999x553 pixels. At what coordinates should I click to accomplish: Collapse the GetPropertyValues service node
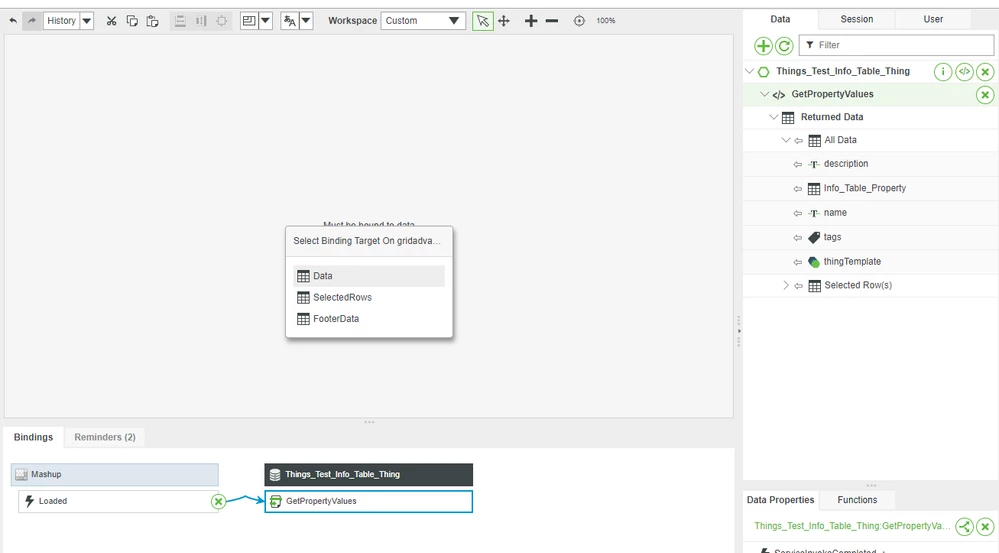(x=765, y=94)
